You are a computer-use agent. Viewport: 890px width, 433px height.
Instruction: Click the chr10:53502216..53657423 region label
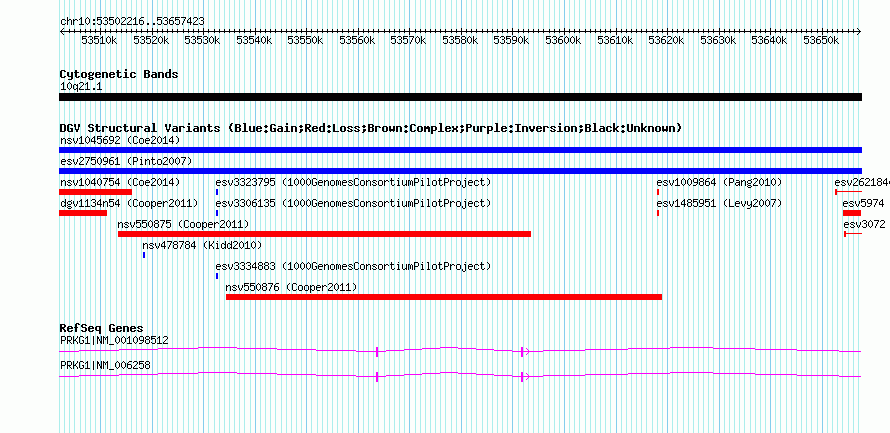132,22
